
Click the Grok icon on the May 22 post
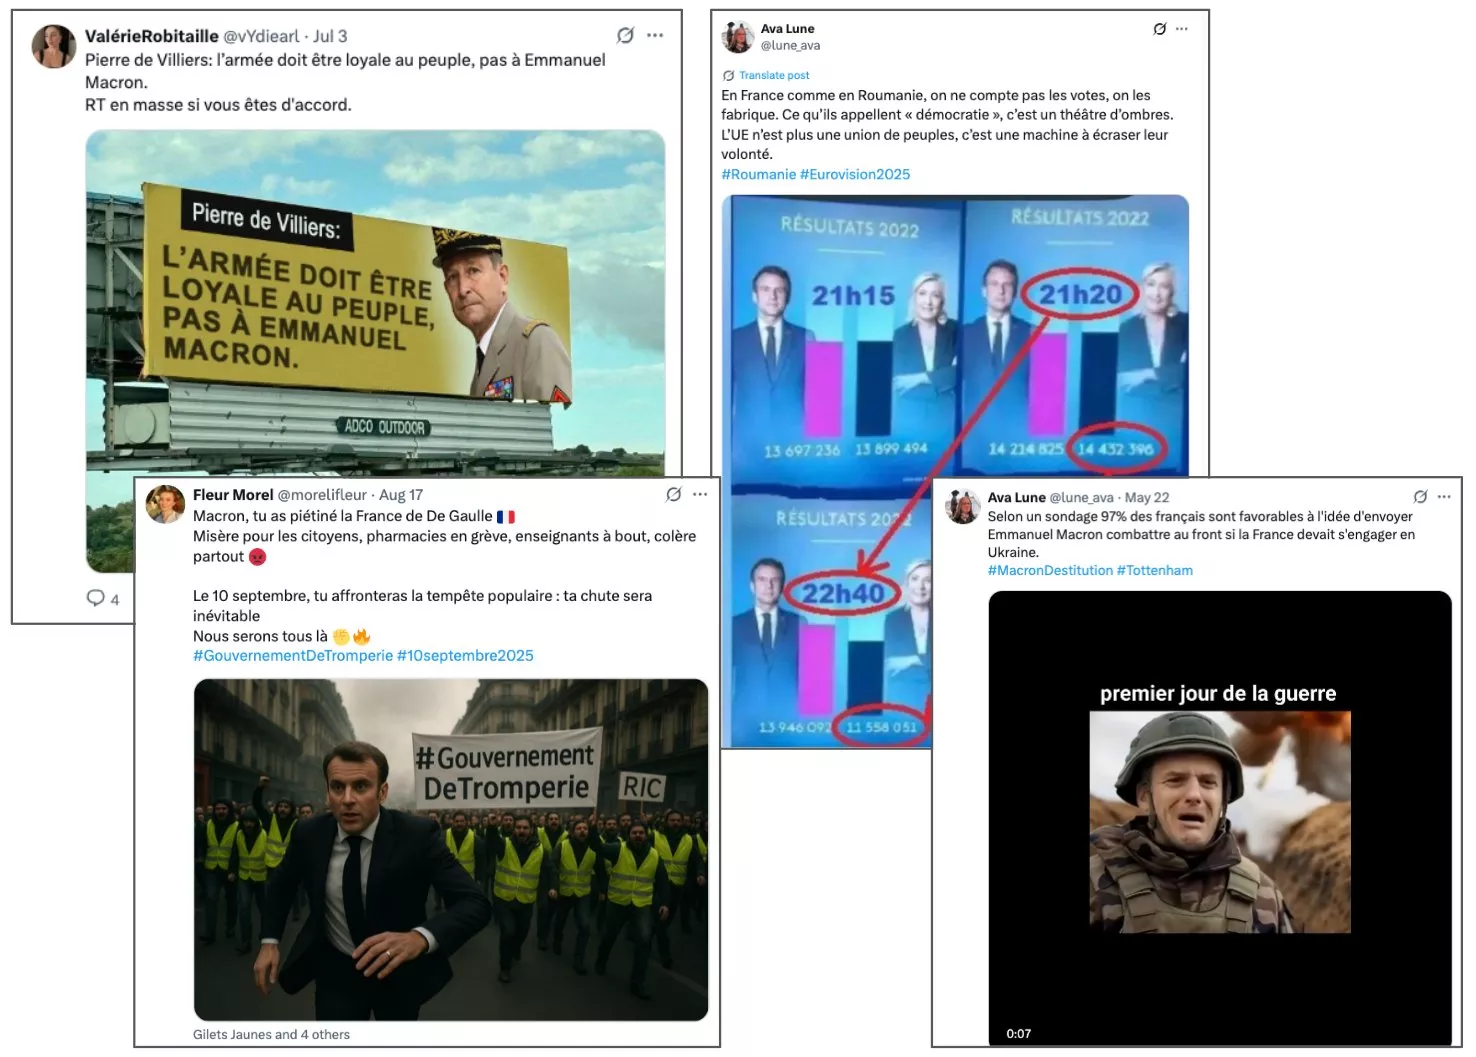[1420, 497]
